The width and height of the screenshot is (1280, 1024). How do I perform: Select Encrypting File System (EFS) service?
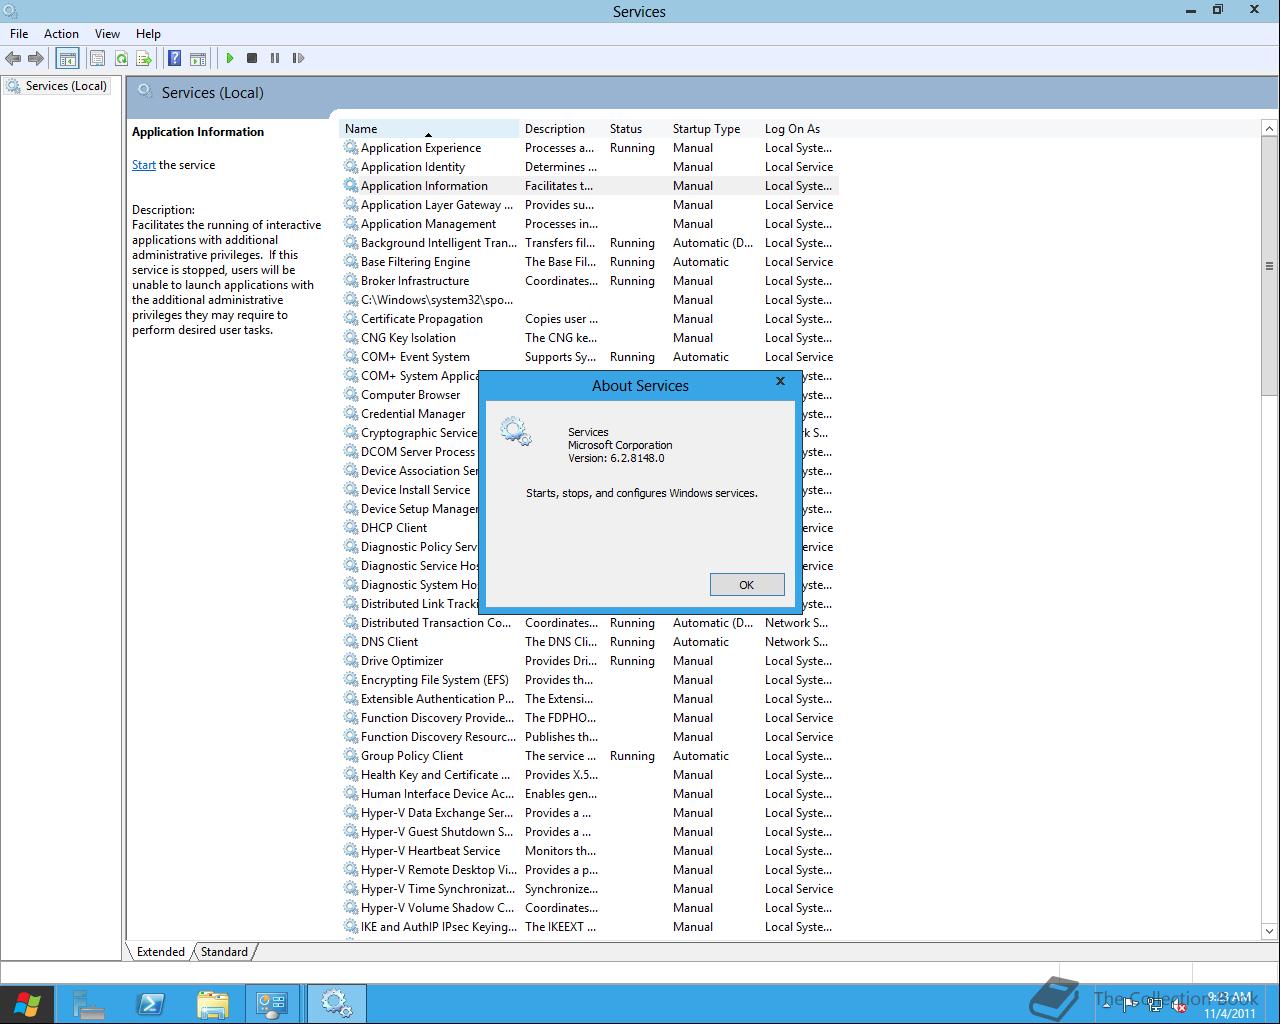coord(590,680)
